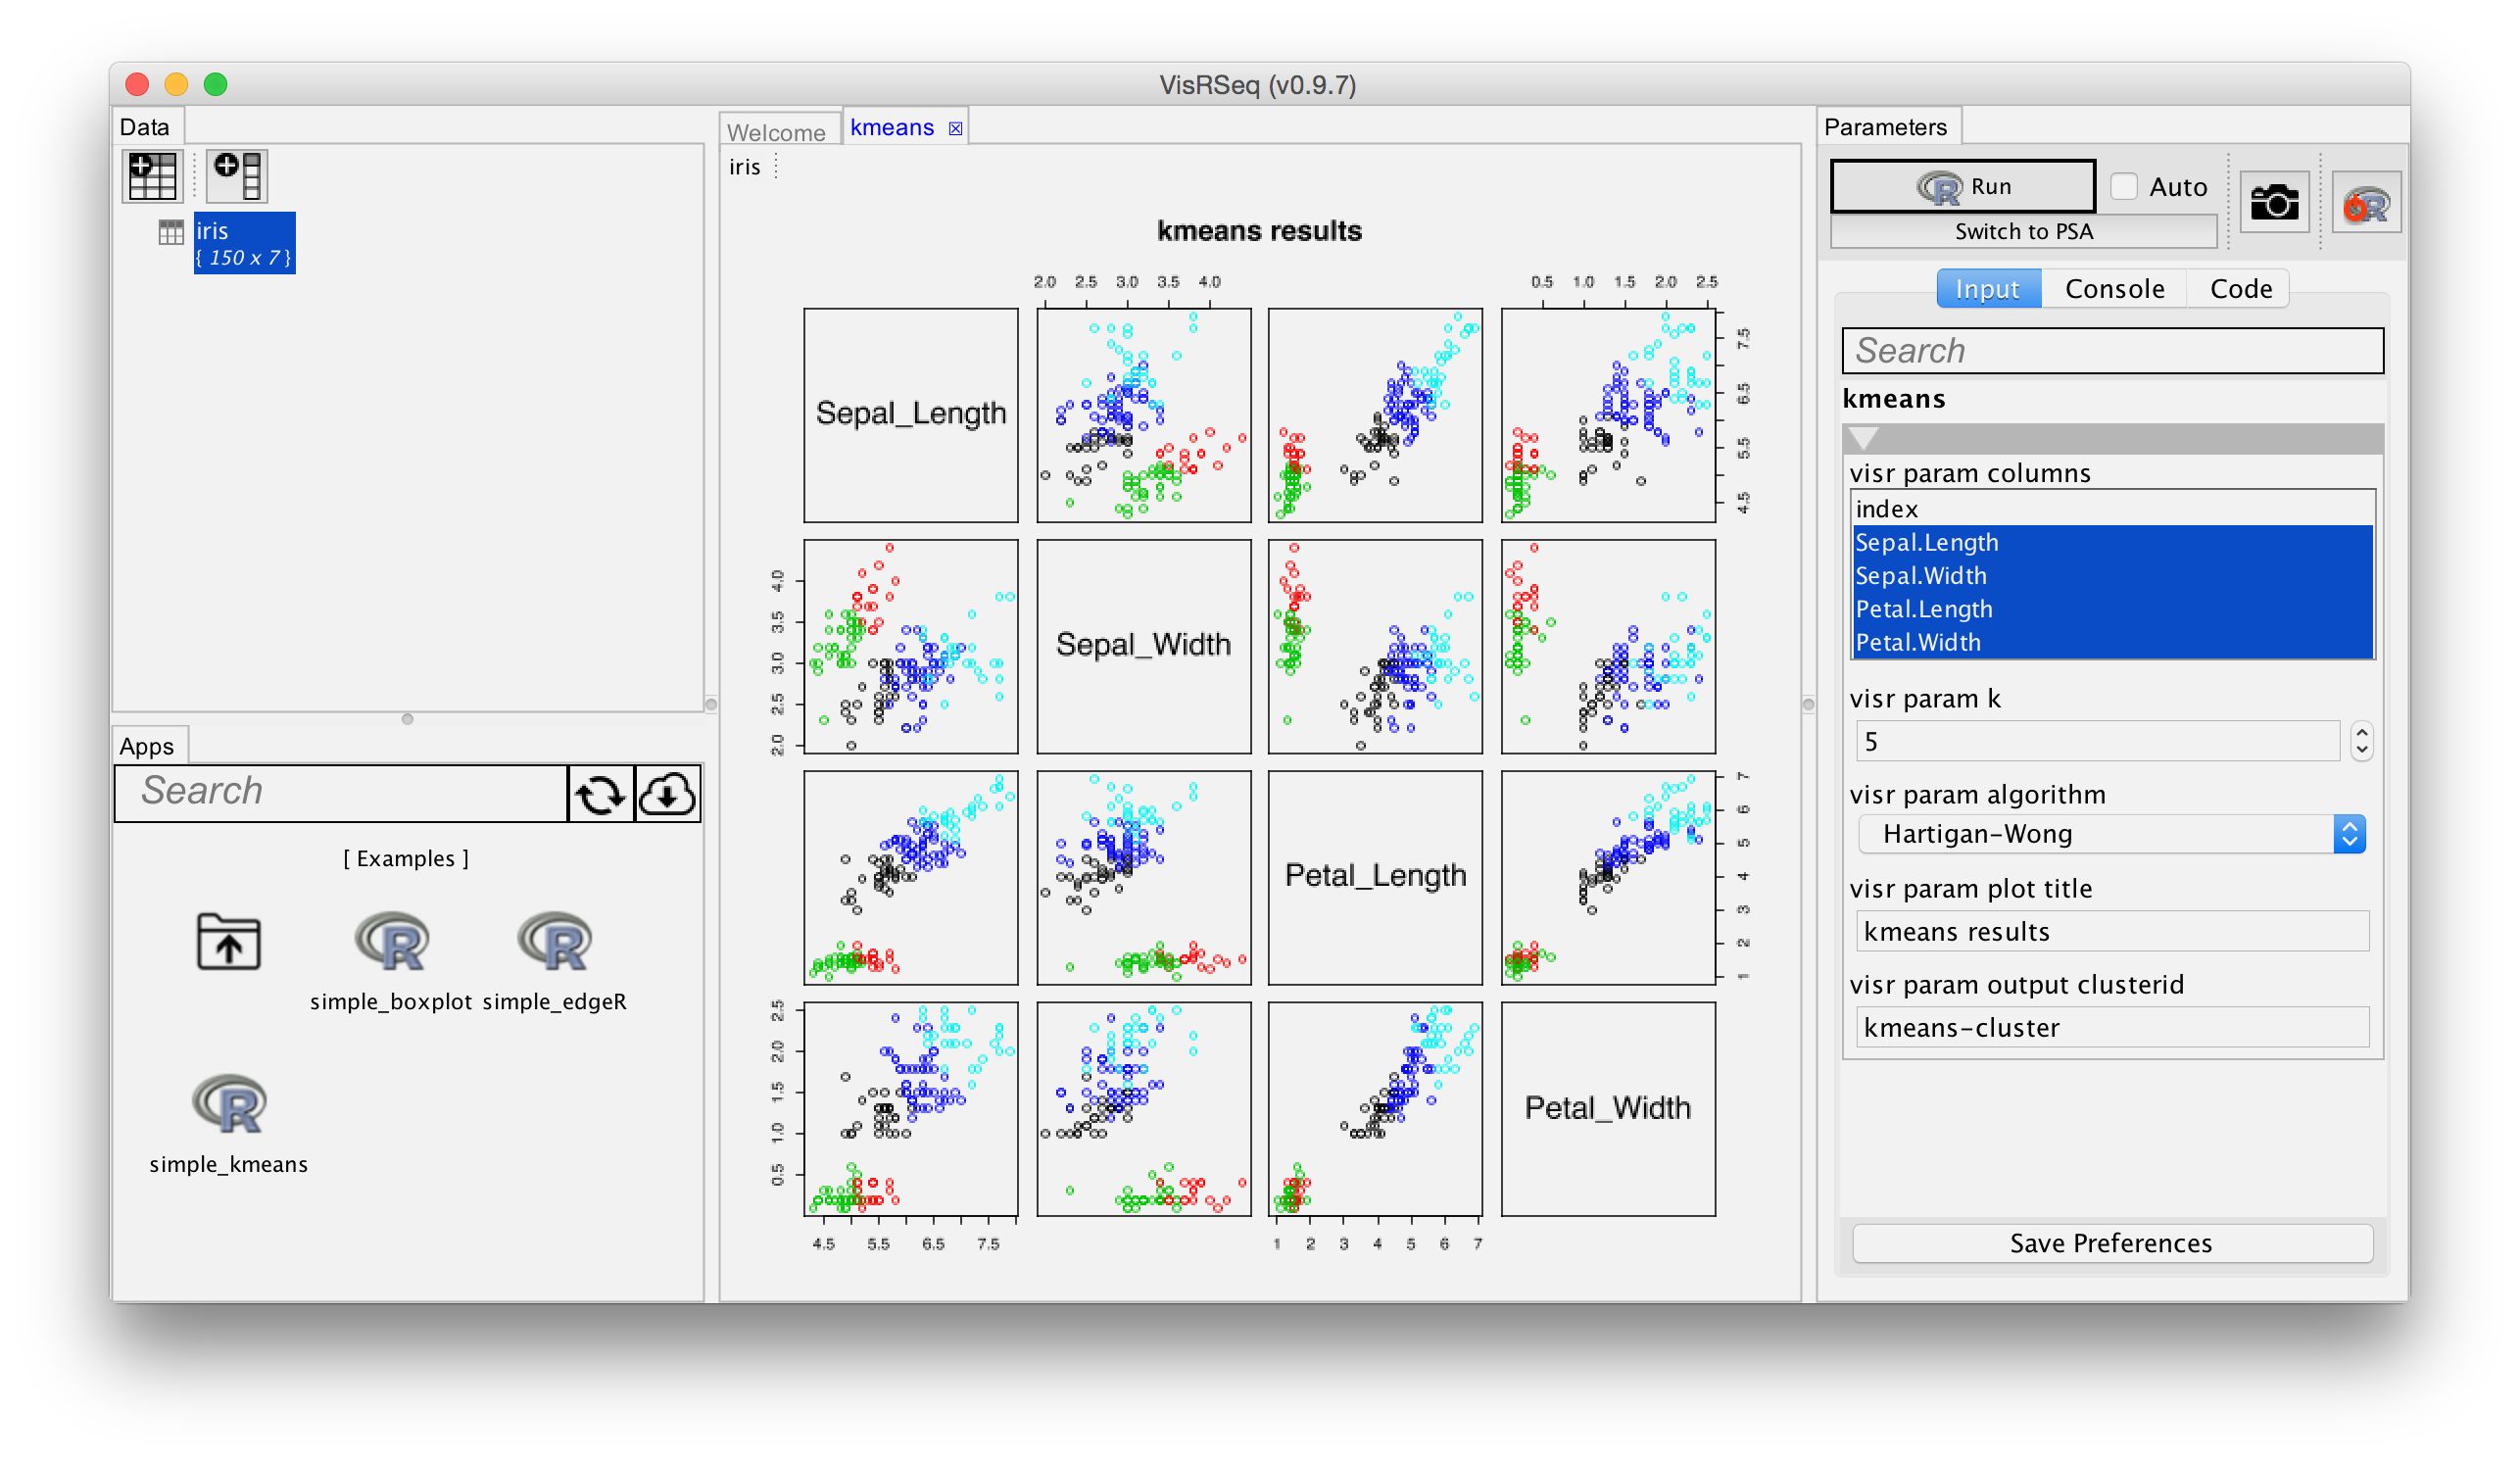Click the refresh apps icon

click(600, 794)
